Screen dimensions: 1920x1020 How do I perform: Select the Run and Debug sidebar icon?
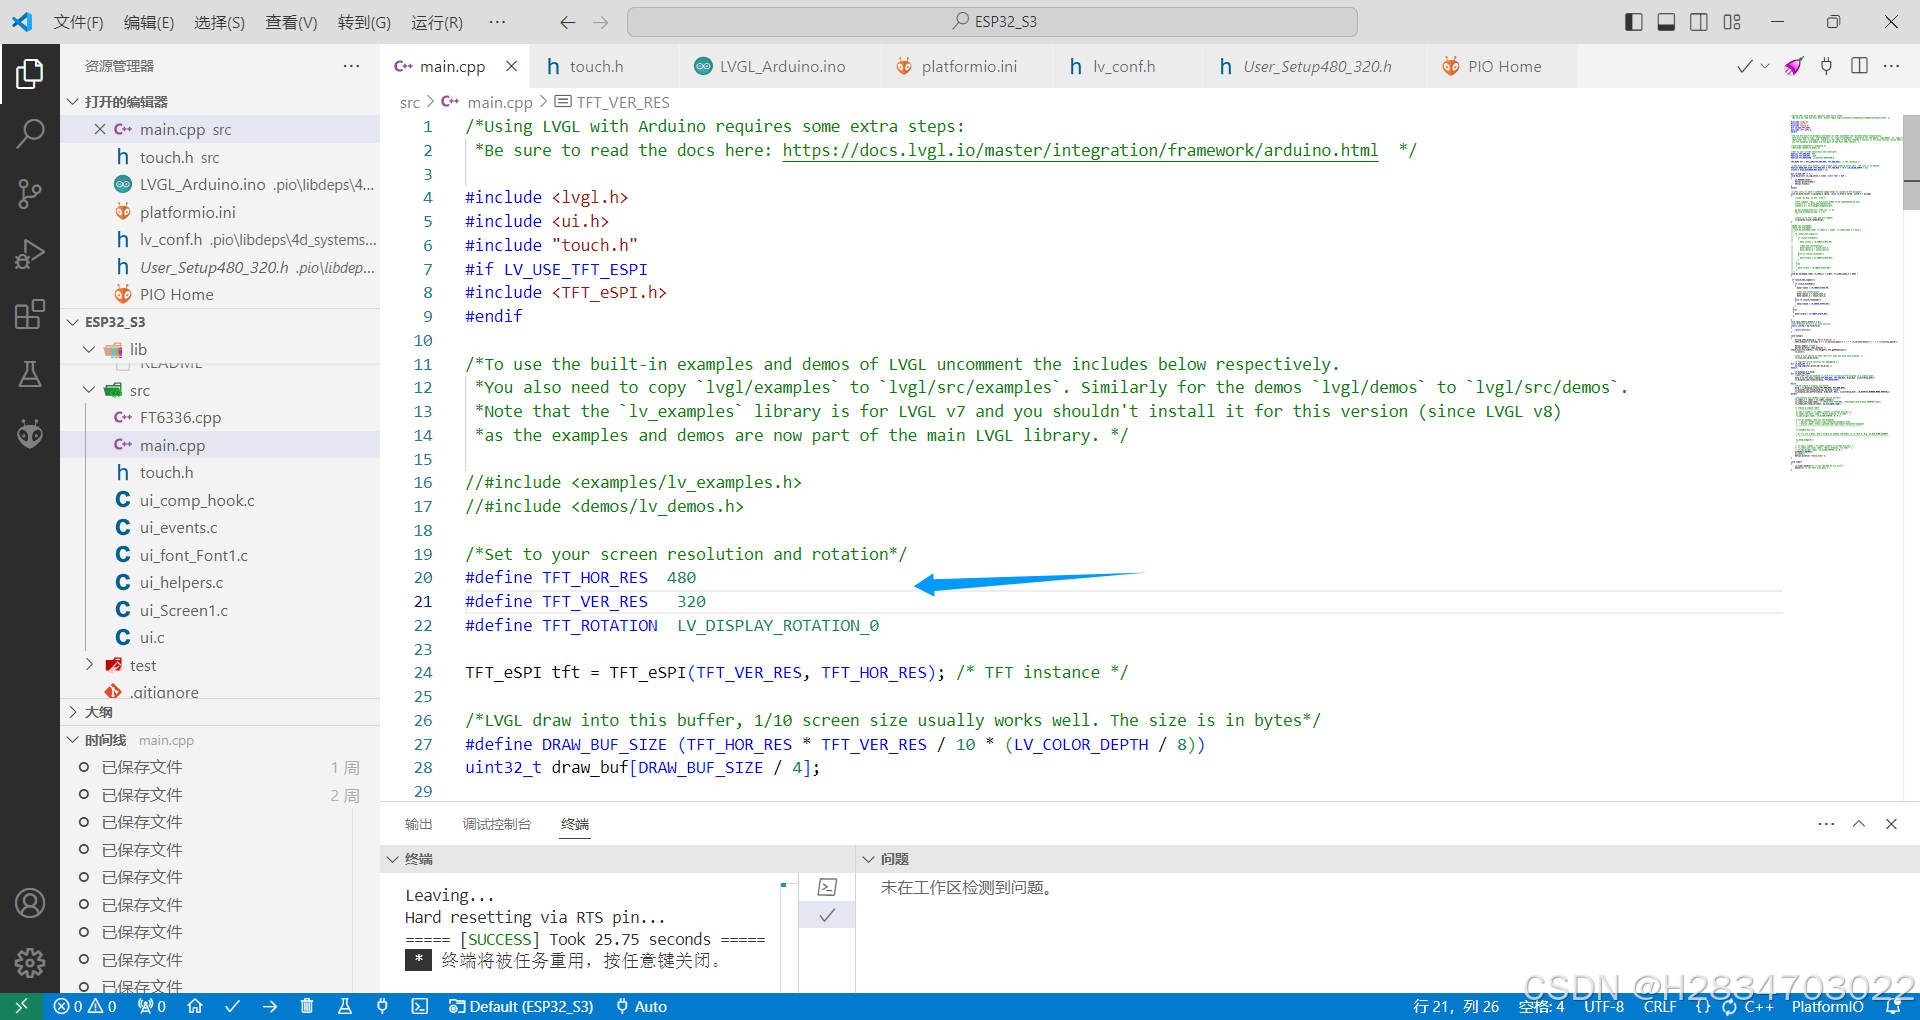click(30, 254)
